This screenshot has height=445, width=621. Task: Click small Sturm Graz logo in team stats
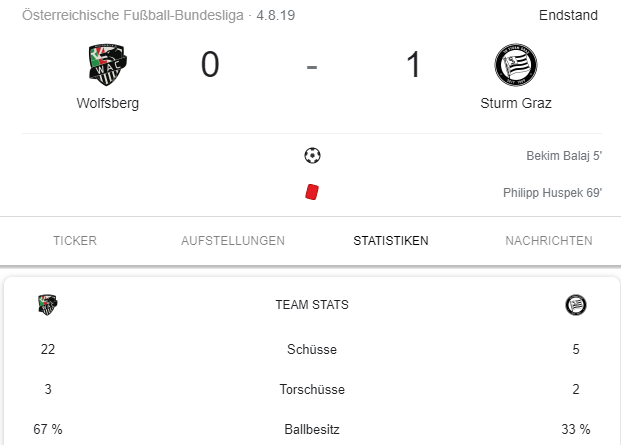(576, 305)
